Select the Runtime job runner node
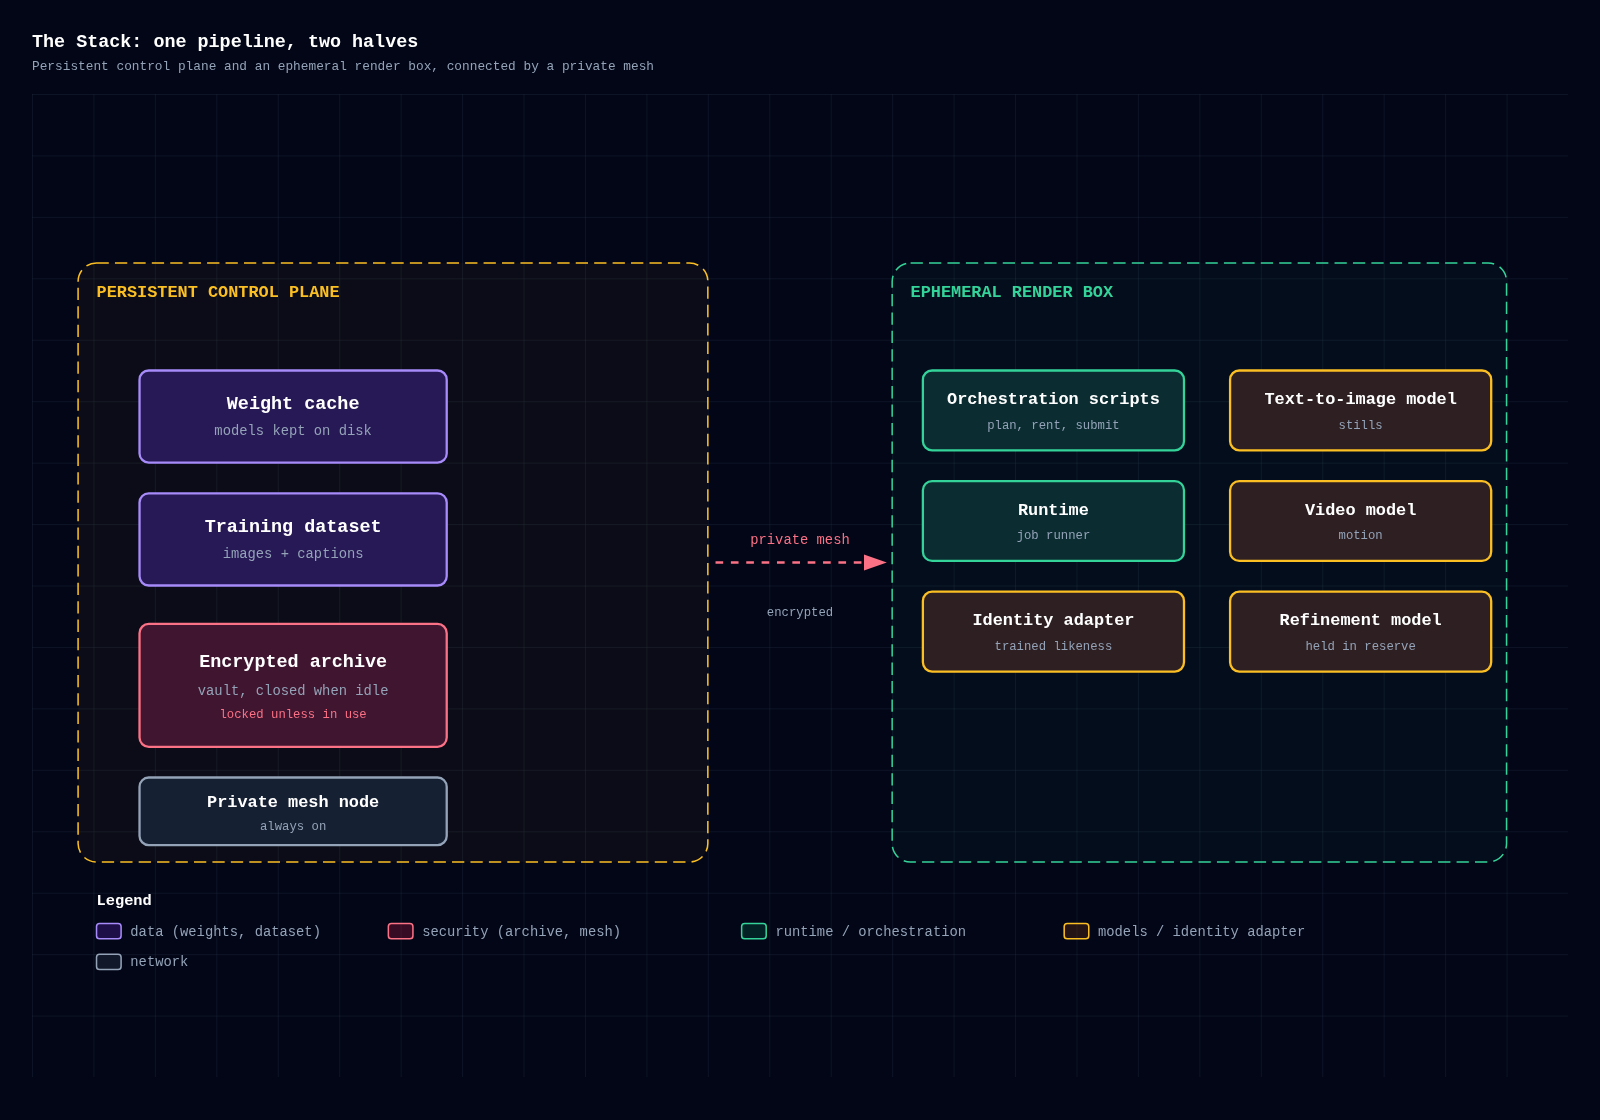The image size is (1600, 1120). point(1053,521)
